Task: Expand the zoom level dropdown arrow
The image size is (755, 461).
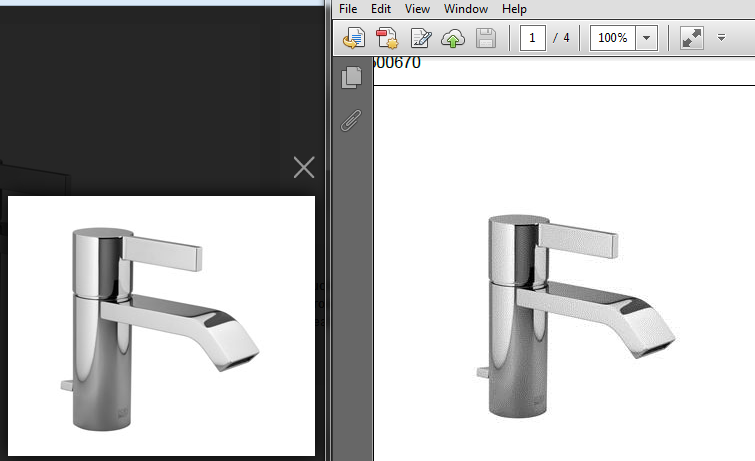Action: 646,39
